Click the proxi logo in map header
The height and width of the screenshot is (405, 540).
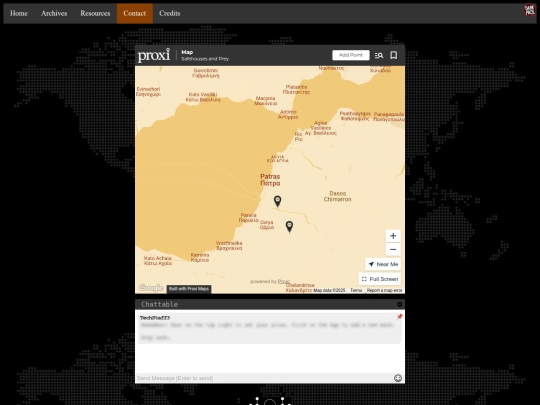[x=154, y=55]
